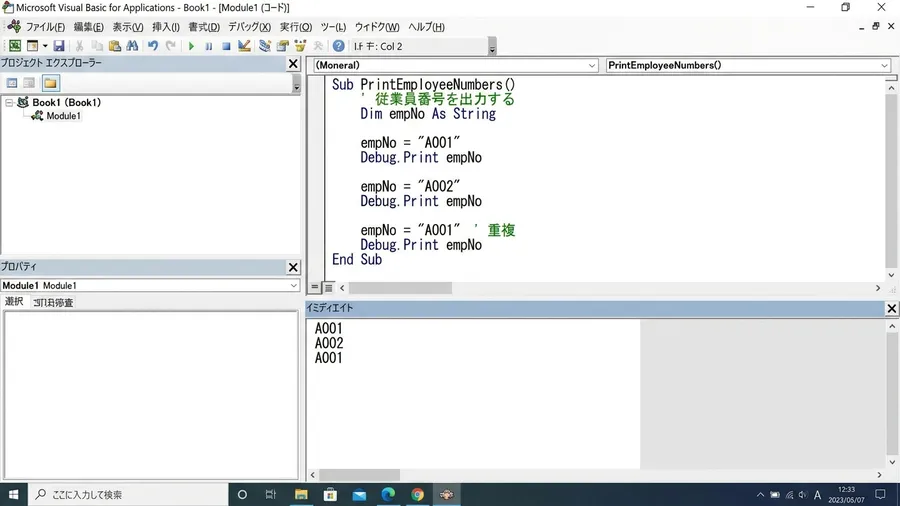Image resolution: width=900 pixels, height=506 pixels.
Task: Save the workbook with the floppy icon
Action: pos(59,46)
